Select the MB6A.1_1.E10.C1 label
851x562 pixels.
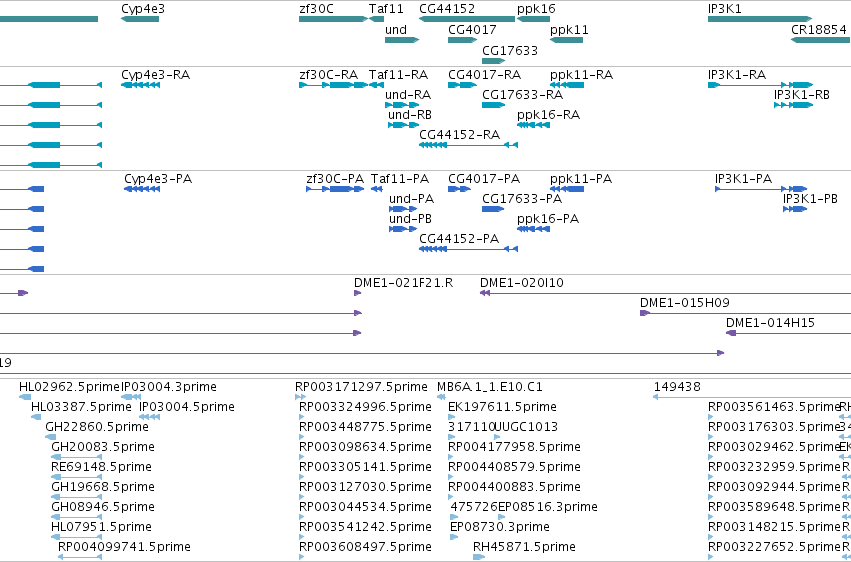coord(490,387)
